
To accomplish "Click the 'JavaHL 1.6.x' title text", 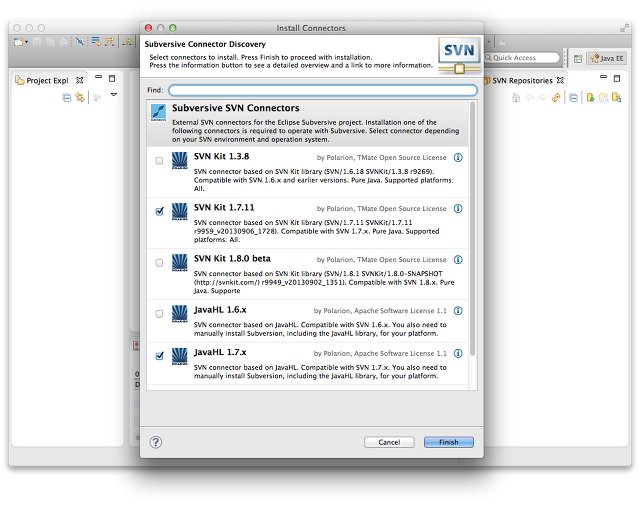I will click(220, 310).
